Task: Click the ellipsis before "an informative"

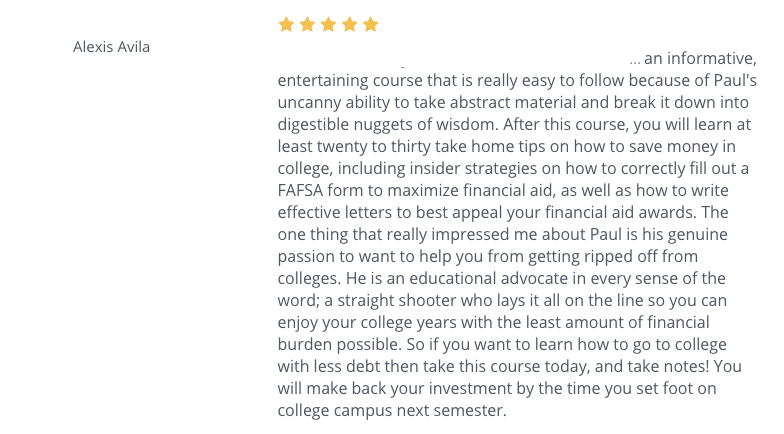Action: (x=634, y=59)
